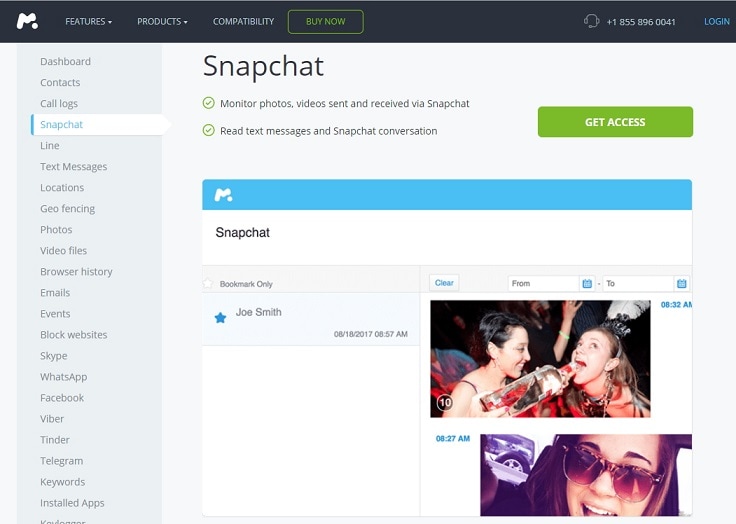This screenshot has width=736, height=524.
Task: Open Events in the sidebar
Action: pyautogui.click(x=55, y=314)
